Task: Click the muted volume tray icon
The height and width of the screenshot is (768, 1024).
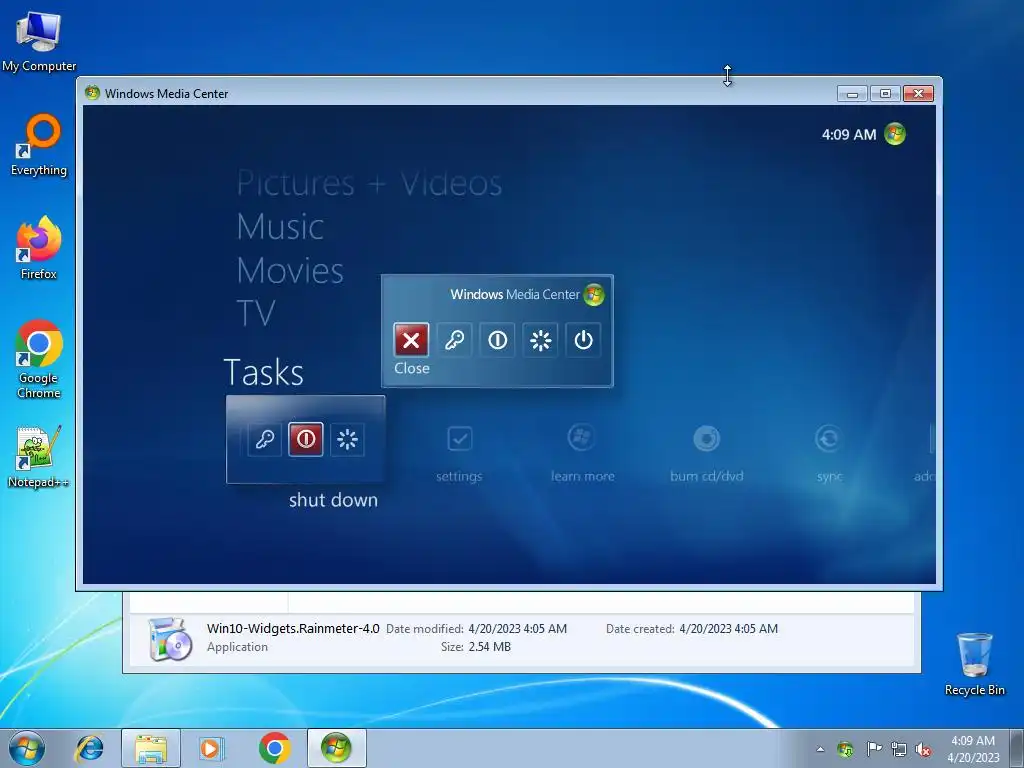Action: coord(923,749)
